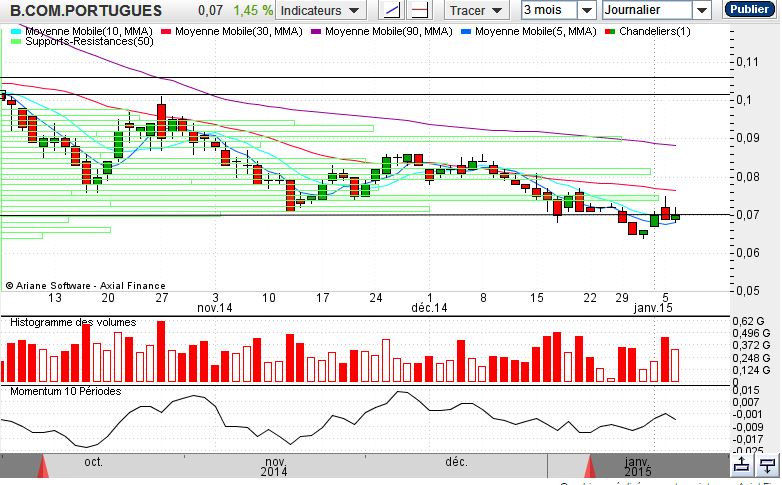This screenshot has width=782, height=485.
Task: Click the 0,07 last price value
Action: pyautogui.click(x=210, y=10)
